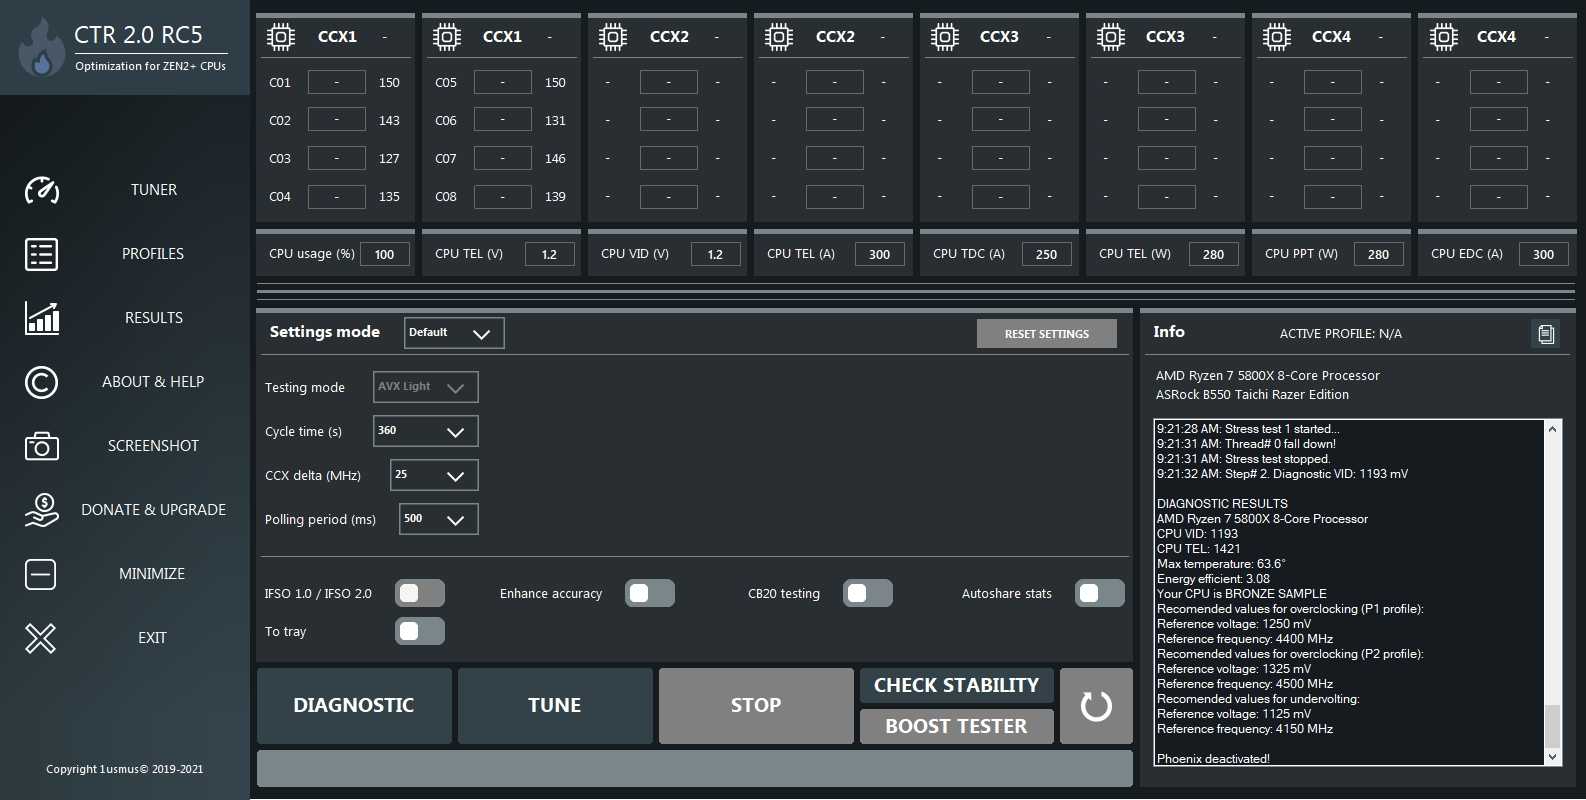This screenshot has width=1586, height=800.
Task: Click the circular refresh arrow button
Action: click(1096, 706)
